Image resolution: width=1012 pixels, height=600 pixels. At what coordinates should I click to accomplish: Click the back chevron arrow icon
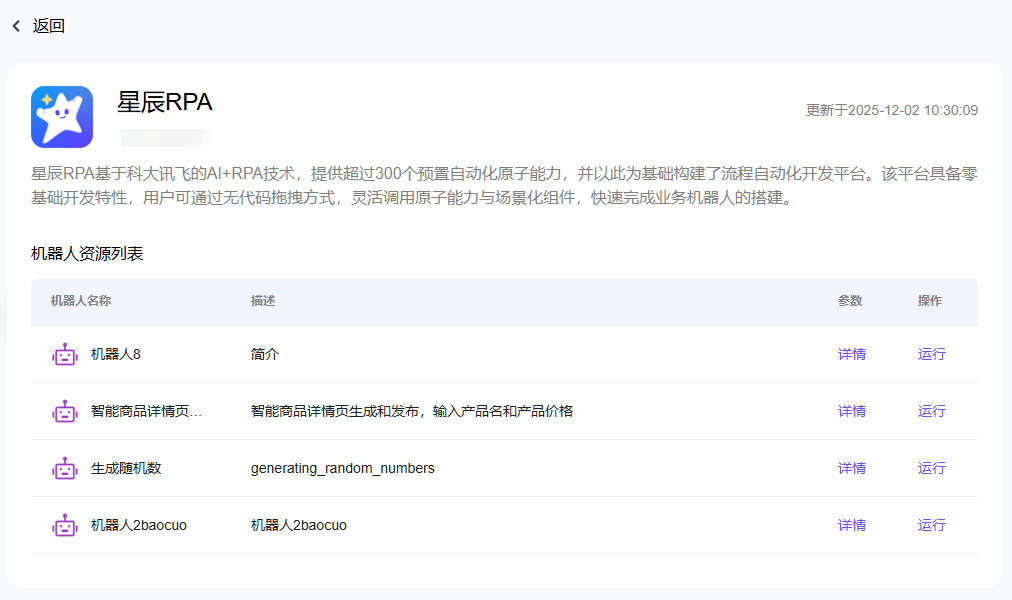pos(16,27)
